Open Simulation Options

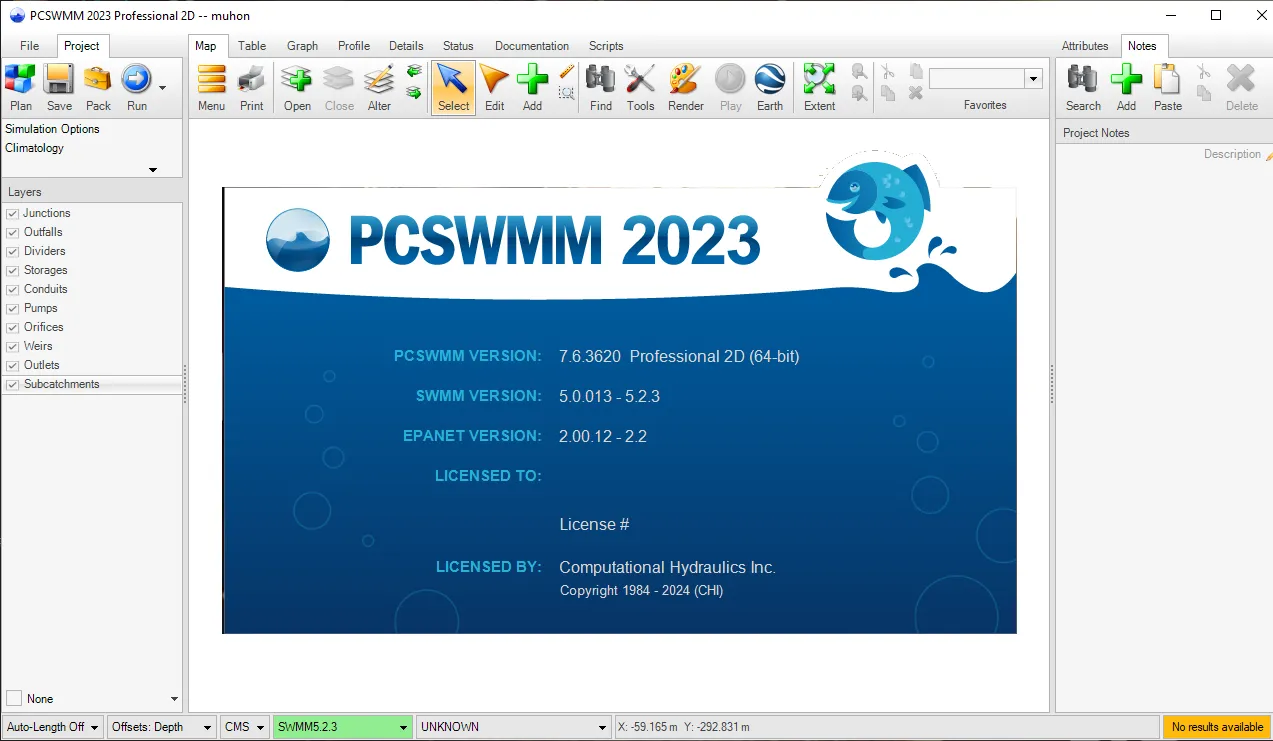pyautogui.click(x=52, y=129)
